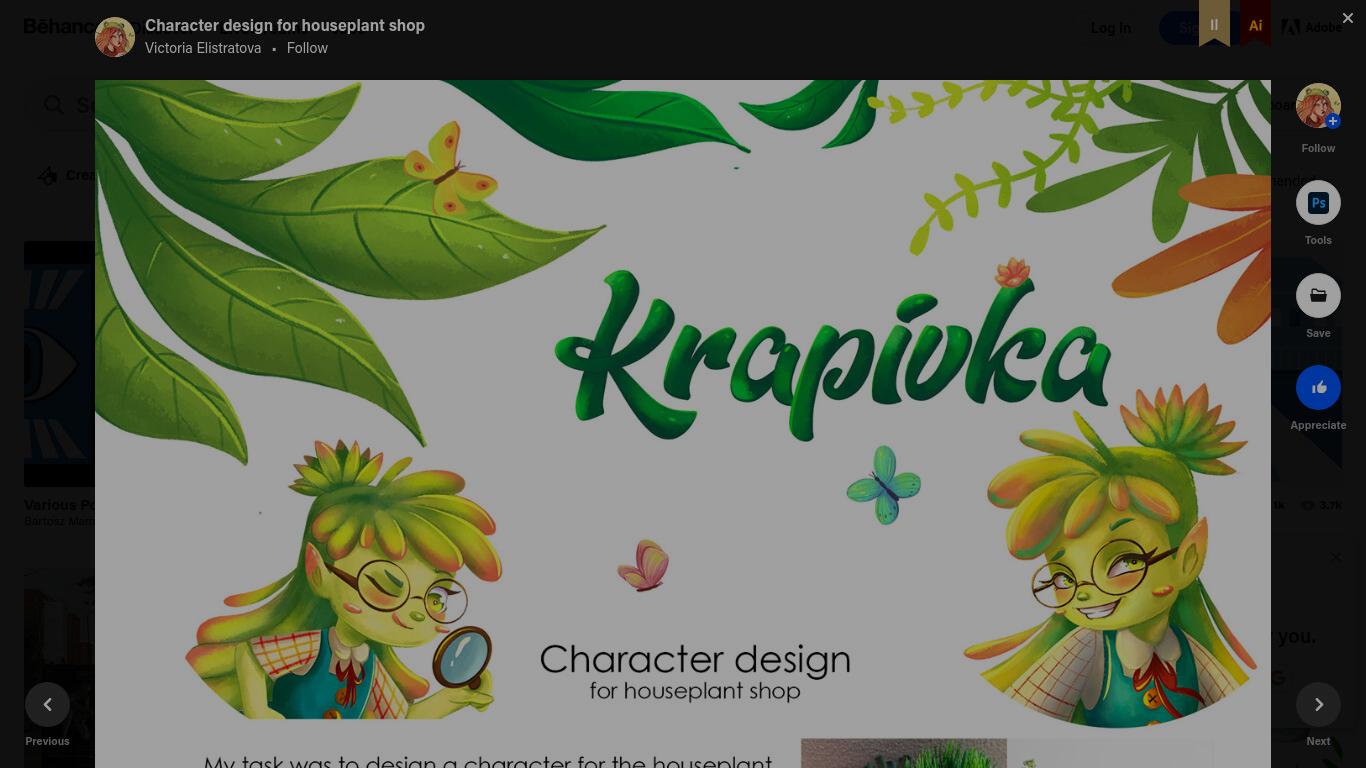This screenshot has width=1366, height=768.
Task: Click the Follow link beside author name
Action: (307, 48)
